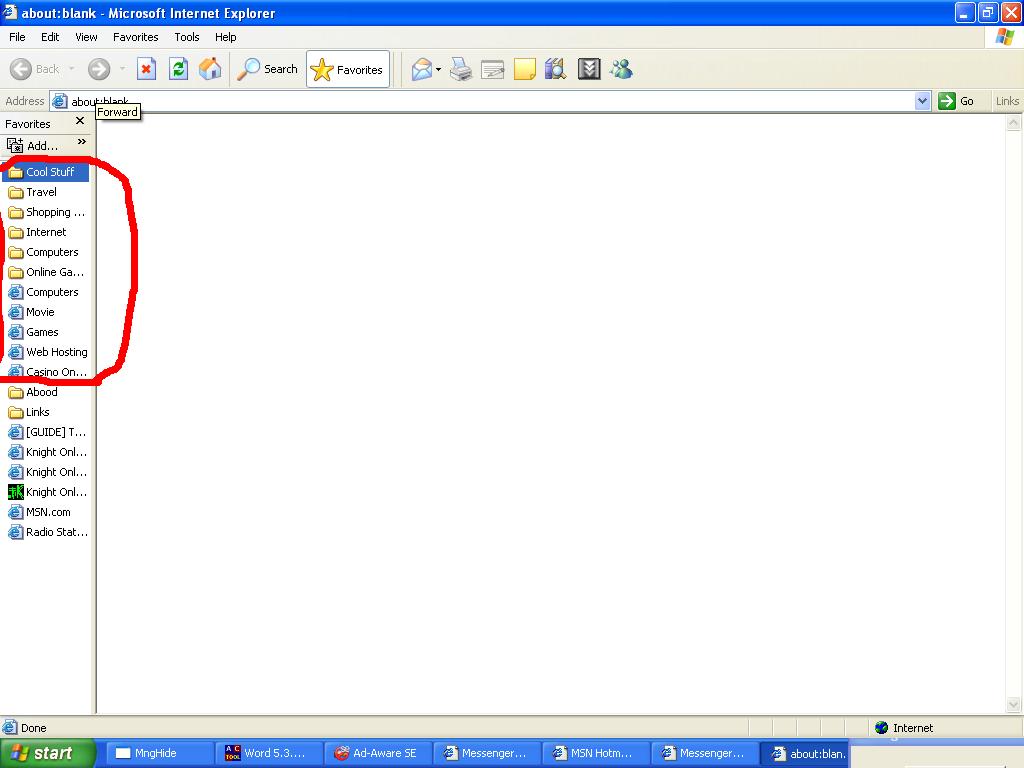
Task: Click the Stop toolbar icon
Action: point(146,69)
